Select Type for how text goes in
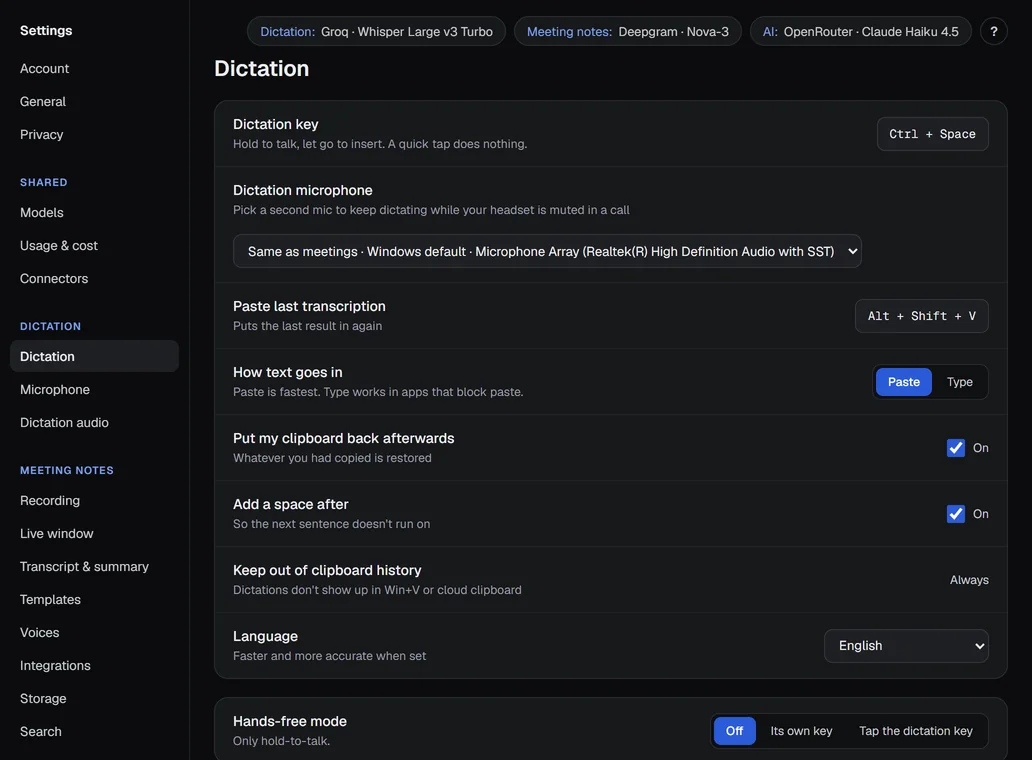Image resolution: width=1032 pixels, height=760 pixels. 959,382
